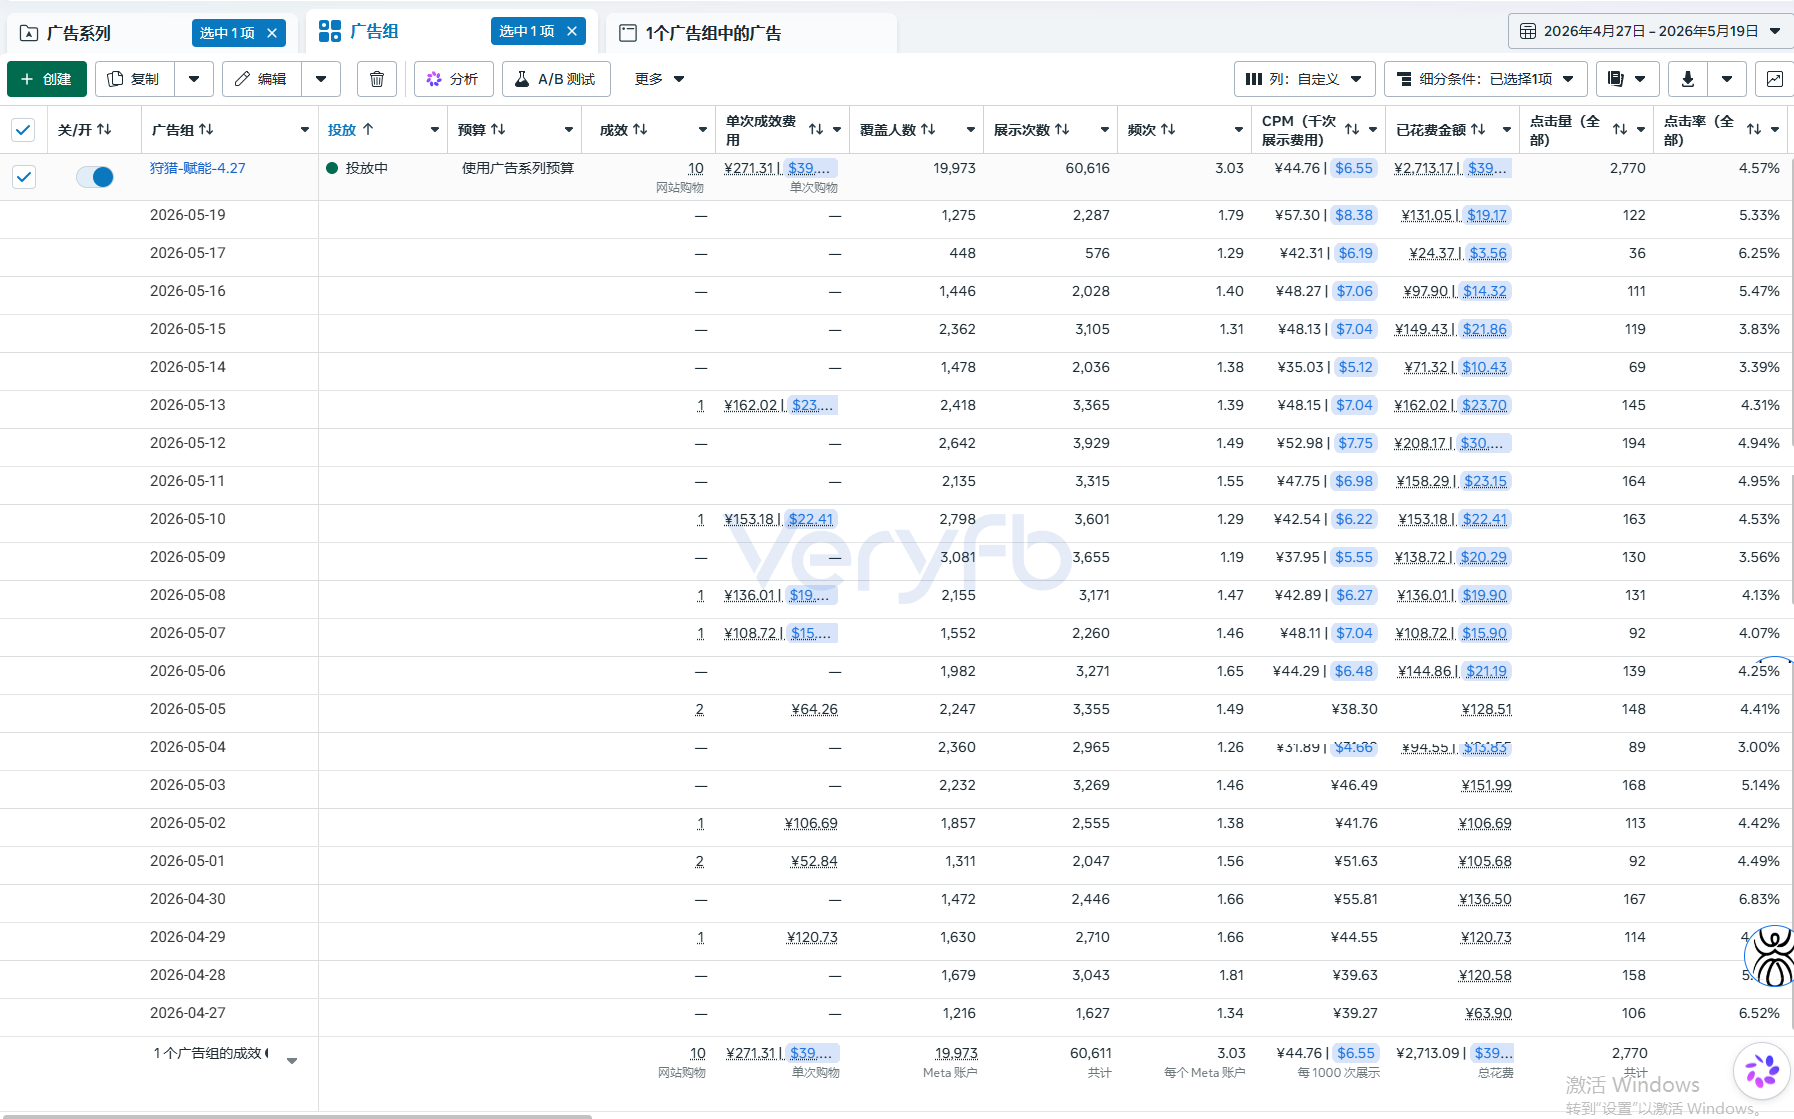Expand the 列: 自定义 columns dropdown

tap(1304, 79)
